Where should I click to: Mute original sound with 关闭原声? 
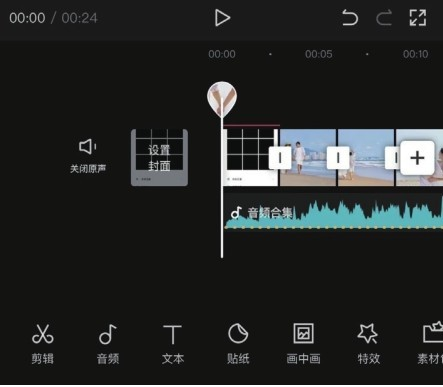pos(88,155)
